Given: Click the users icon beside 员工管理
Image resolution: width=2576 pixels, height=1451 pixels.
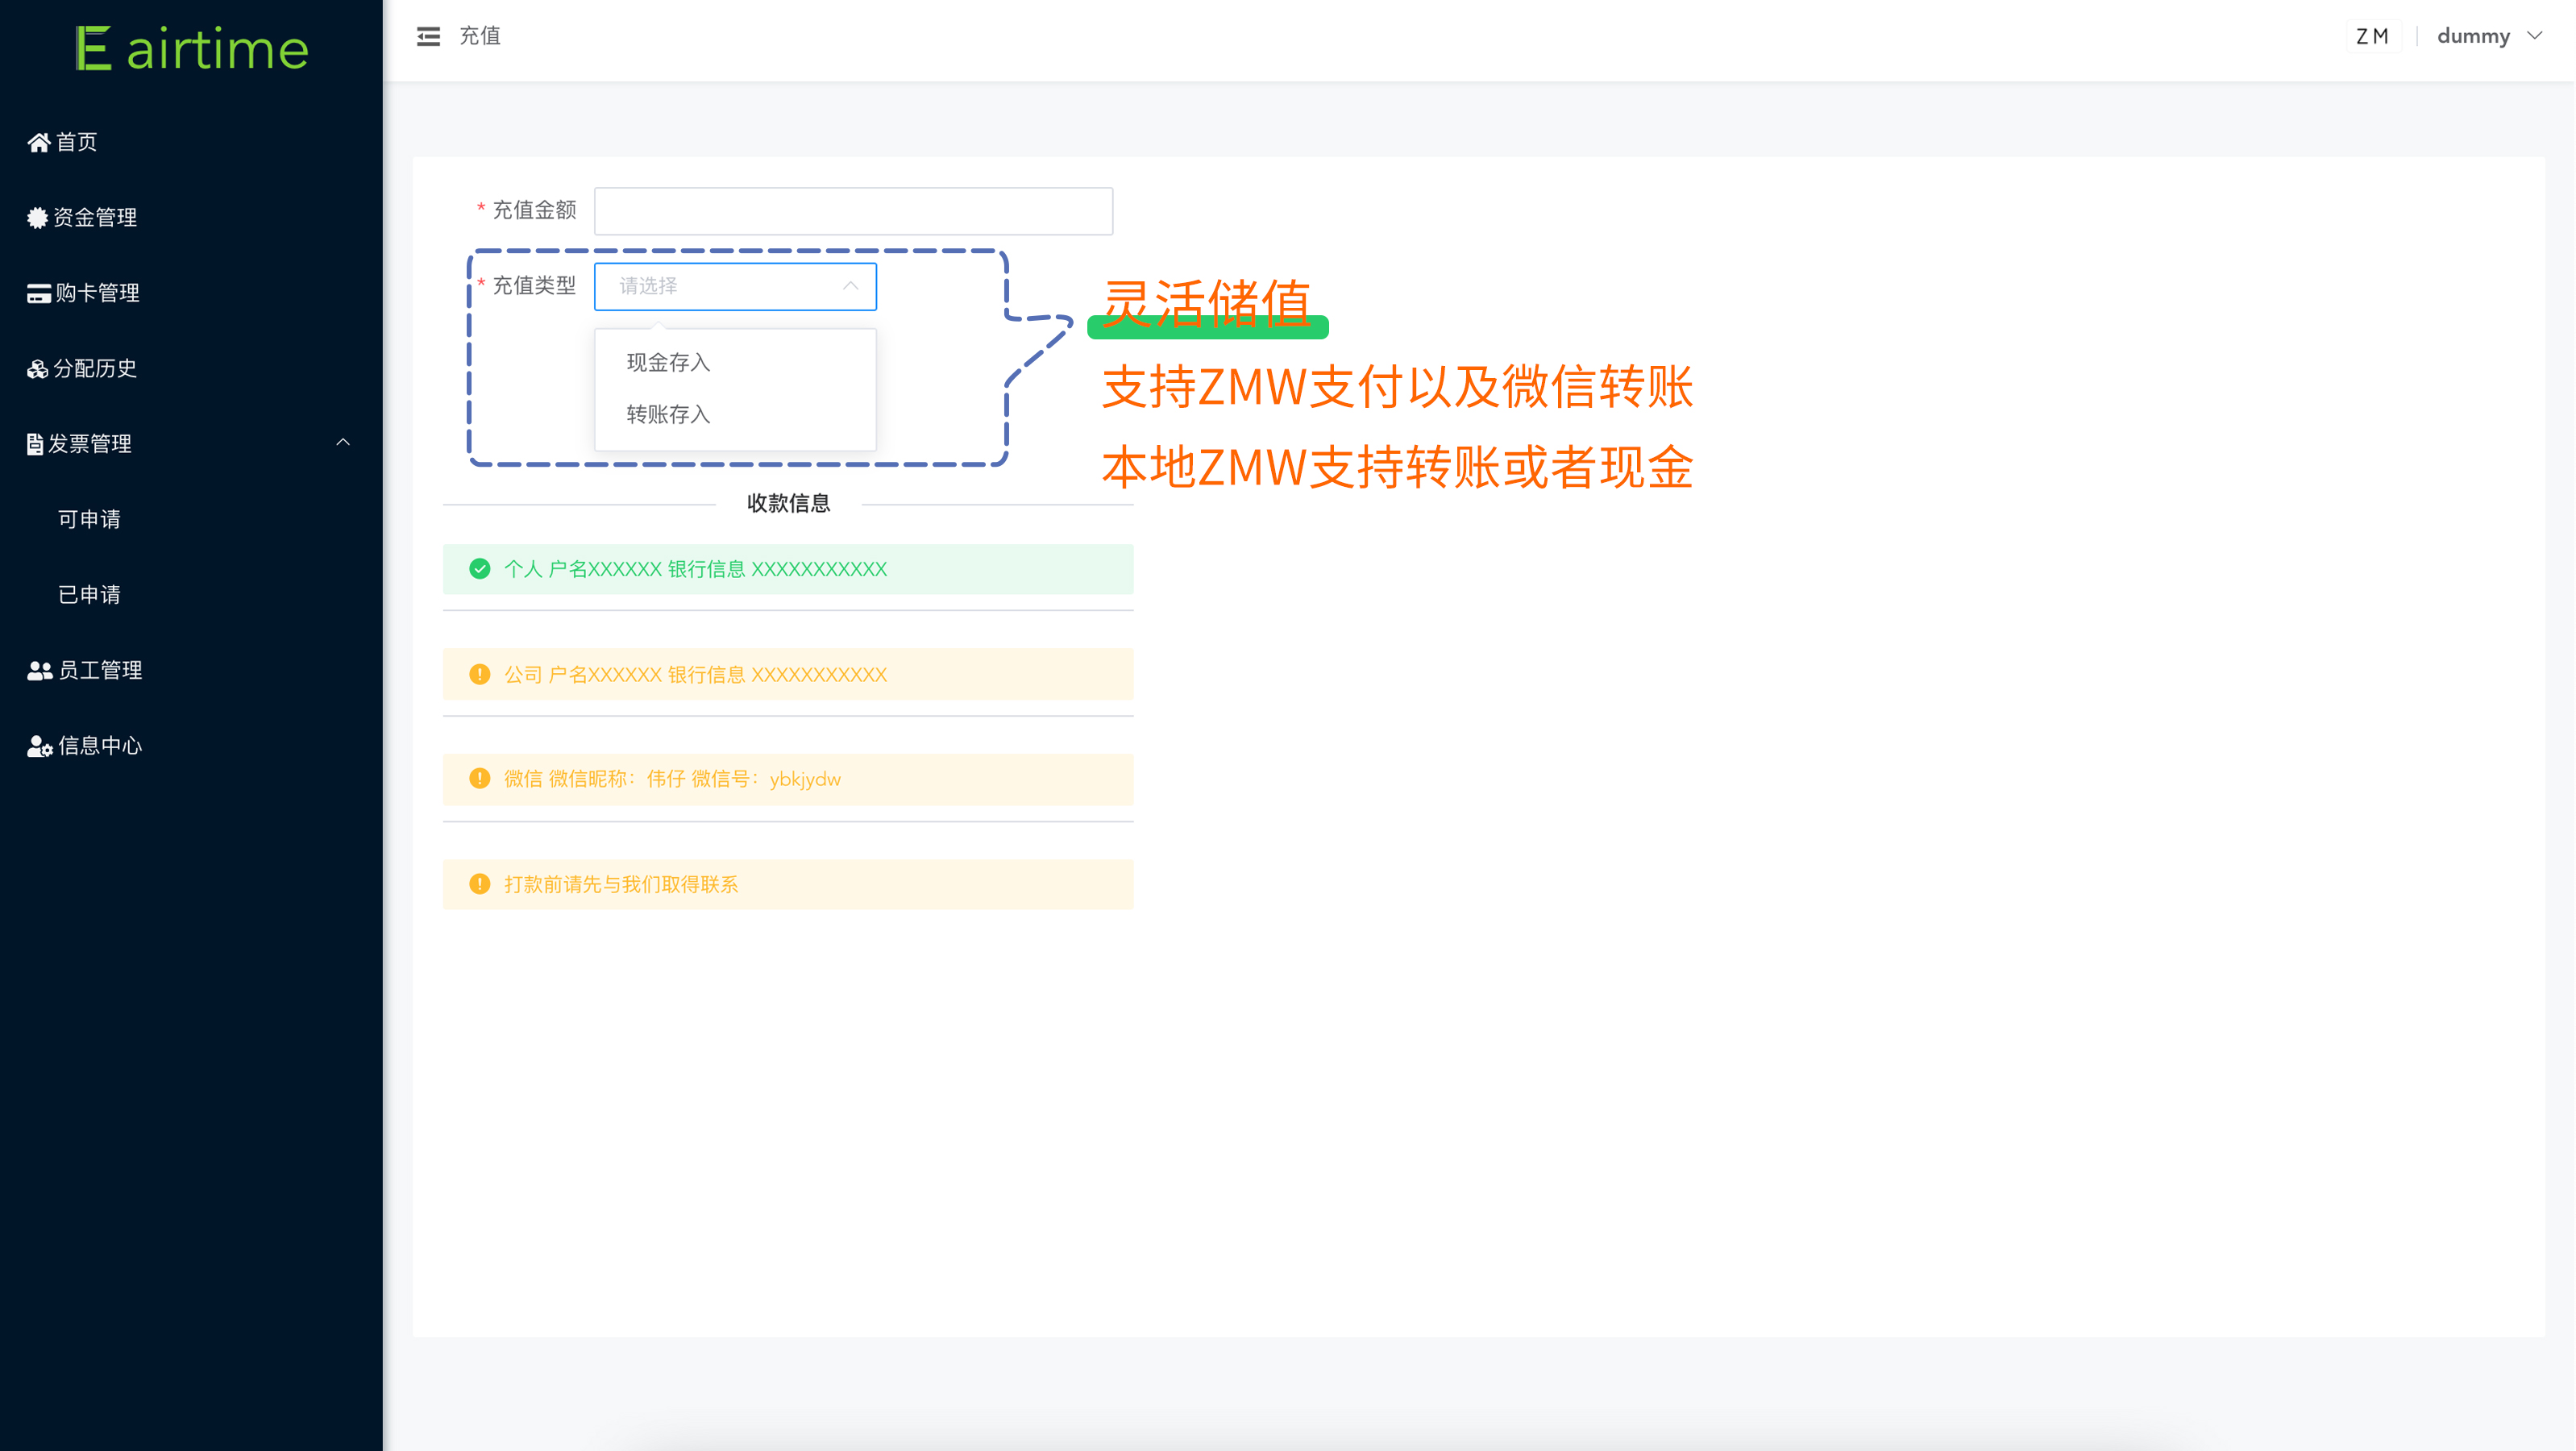Looking at the screenshot, I should 40,671.
